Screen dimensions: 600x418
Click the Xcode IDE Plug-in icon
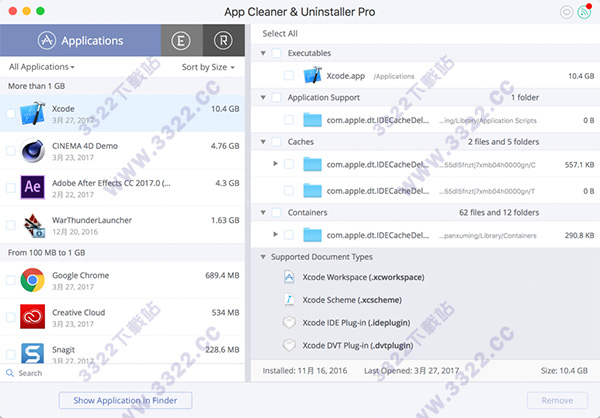[x=289, y=322]
